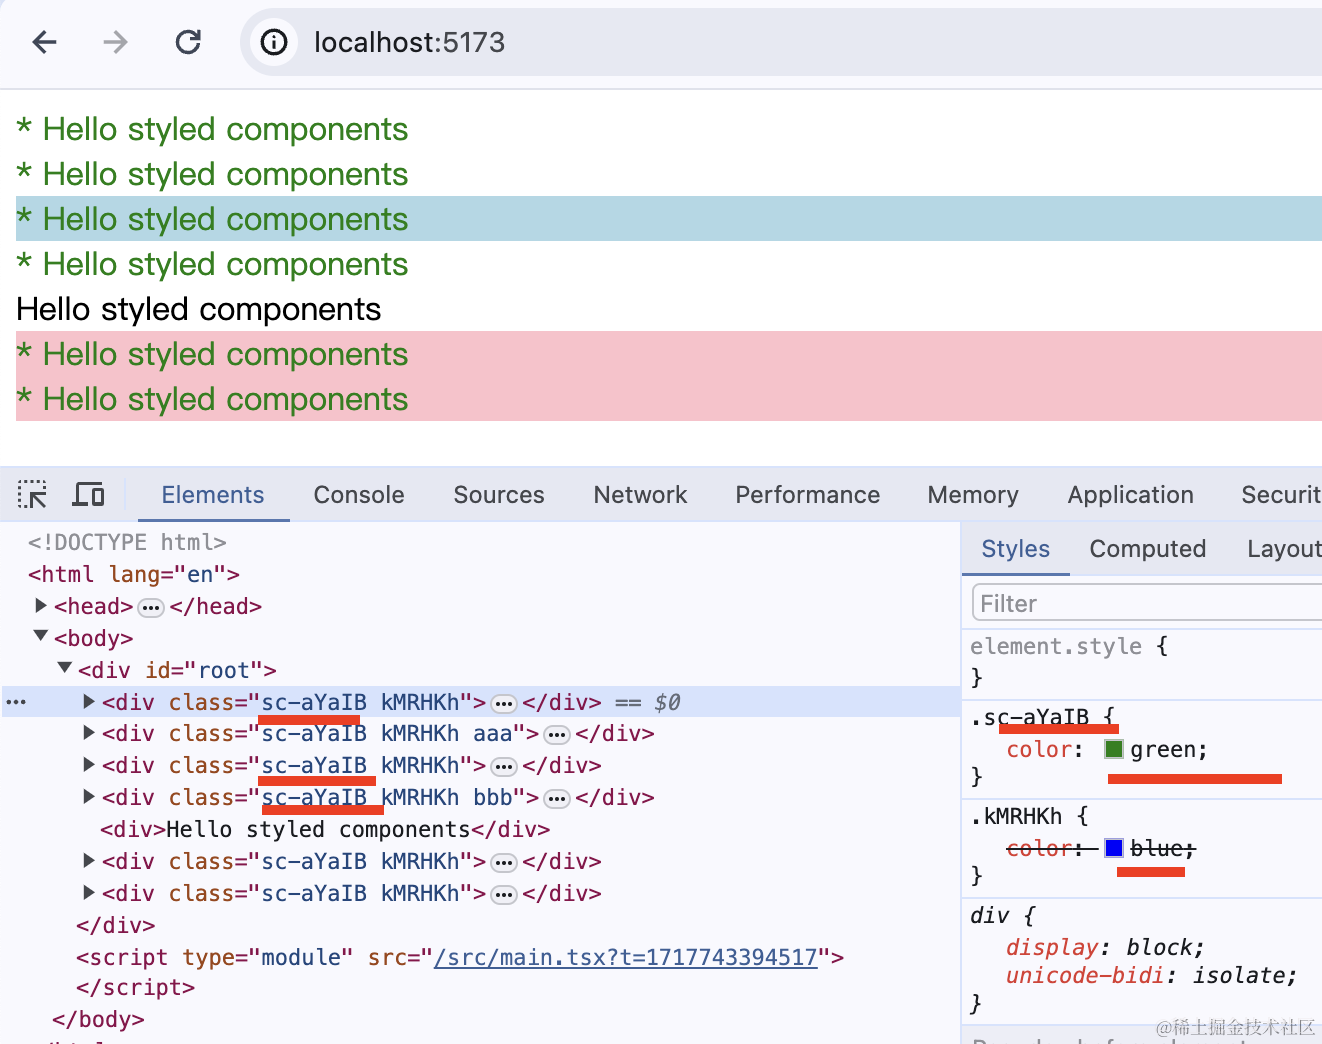Select the plain div Hello styled components node
This screenshot has height=1044, width=1322.
click(x=325, y=829)
